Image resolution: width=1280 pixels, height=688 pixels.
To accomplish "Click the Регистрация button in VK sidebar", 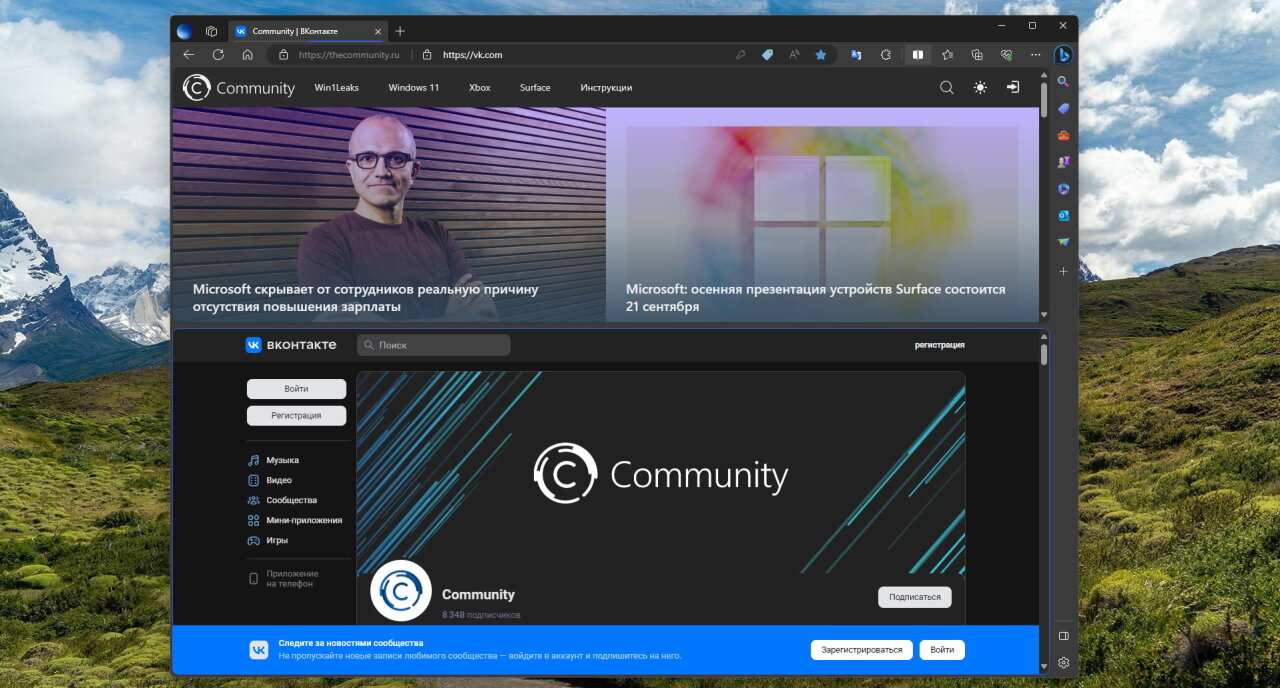I will coord(296,415).
